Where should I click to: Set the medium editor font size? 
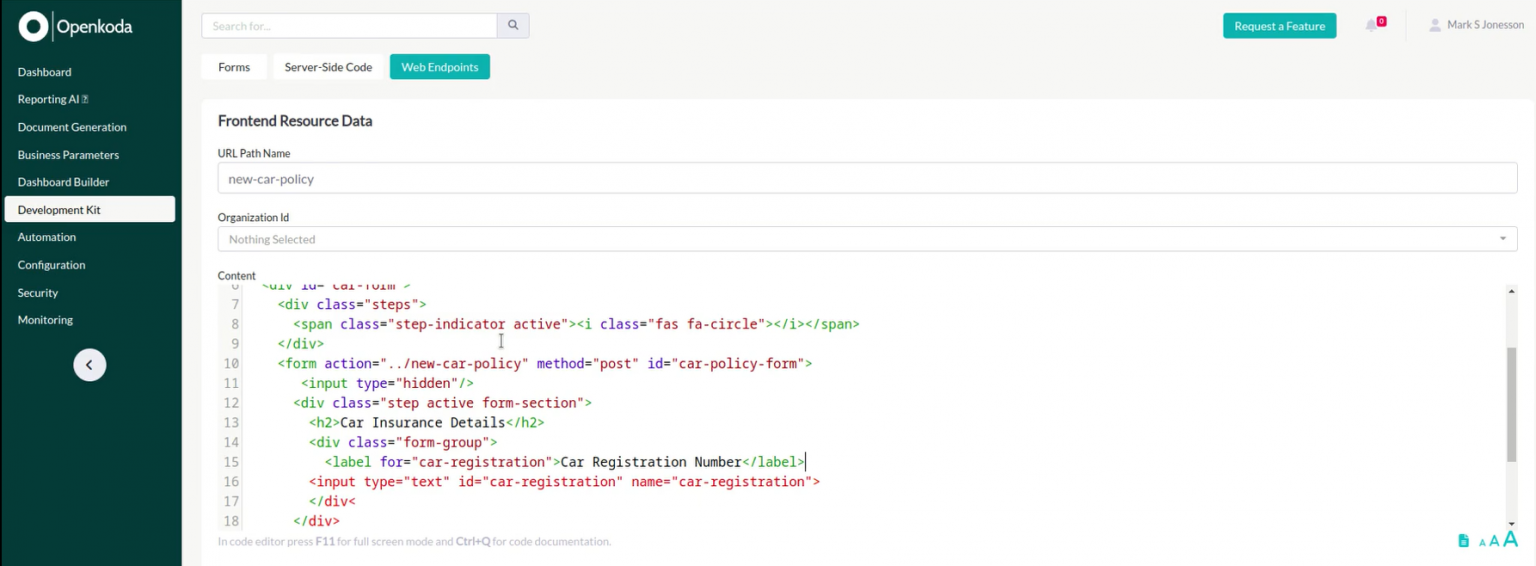coord(1494,541)
